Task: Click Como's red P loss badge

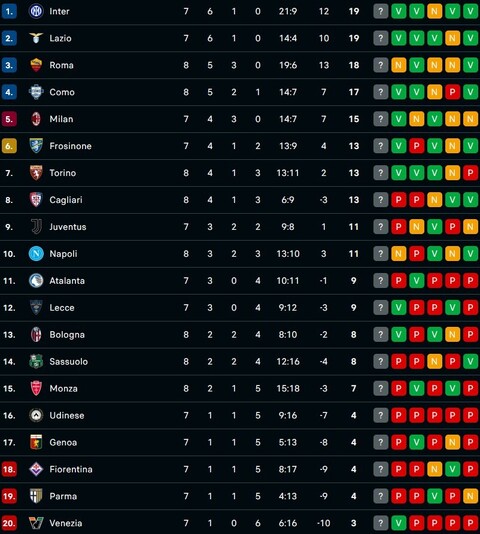Action: (x=452, y=92)
